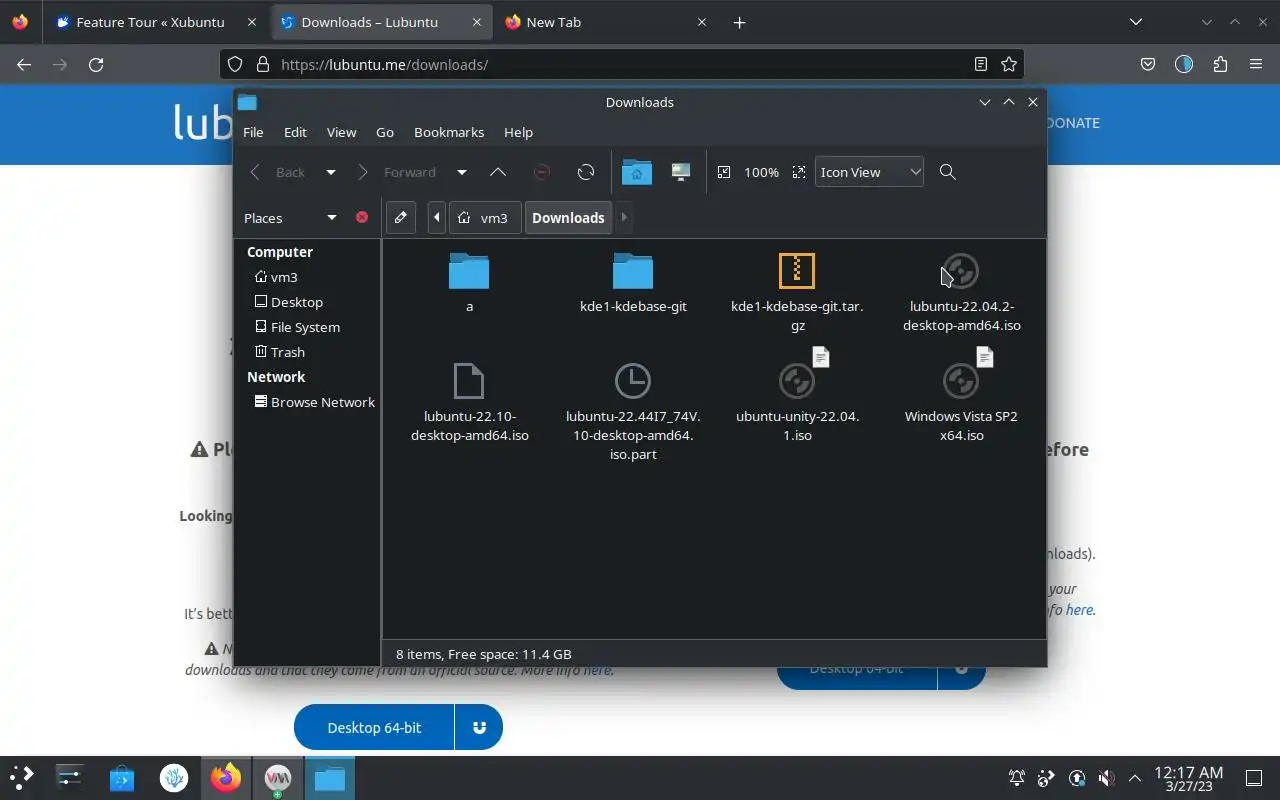This screenshot has width=1280, height=800.
Task: Open the Bookmarks menu
Action: tap(449, 132)
